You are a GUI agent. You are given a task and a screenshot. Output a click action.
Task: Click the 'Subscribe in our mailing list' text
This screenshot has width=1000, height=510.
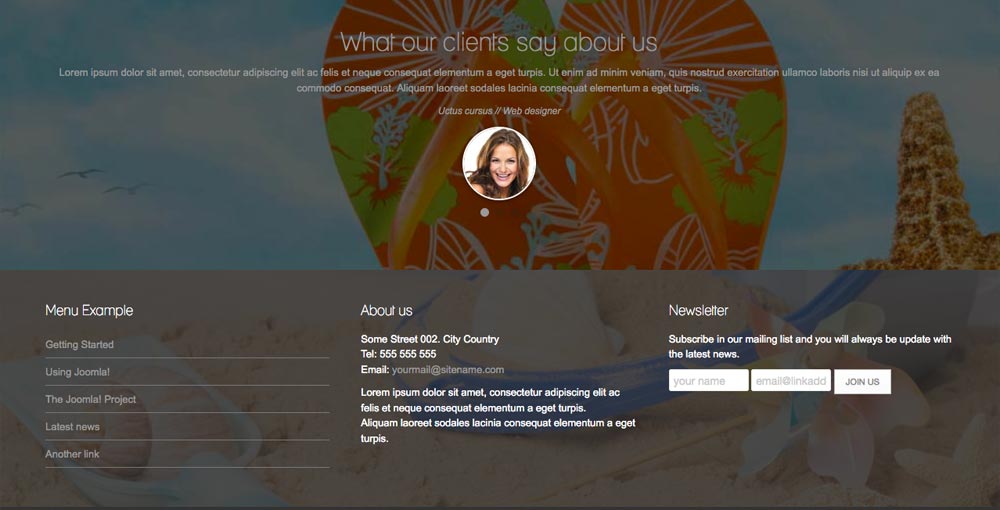click(810, 347)
